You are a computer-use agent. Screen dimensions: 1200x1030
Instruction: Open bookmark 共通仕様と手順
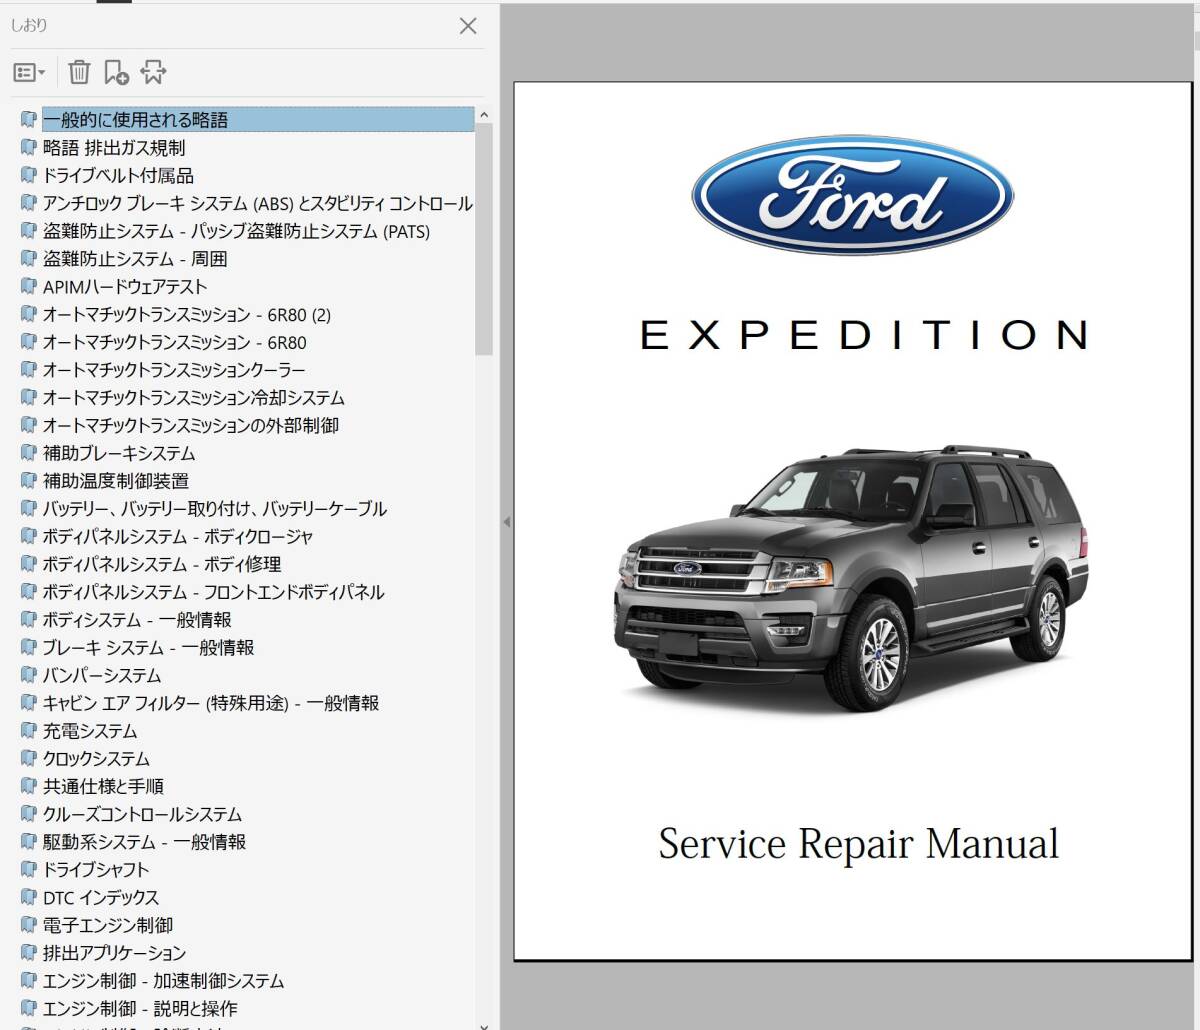click(103, 787)
